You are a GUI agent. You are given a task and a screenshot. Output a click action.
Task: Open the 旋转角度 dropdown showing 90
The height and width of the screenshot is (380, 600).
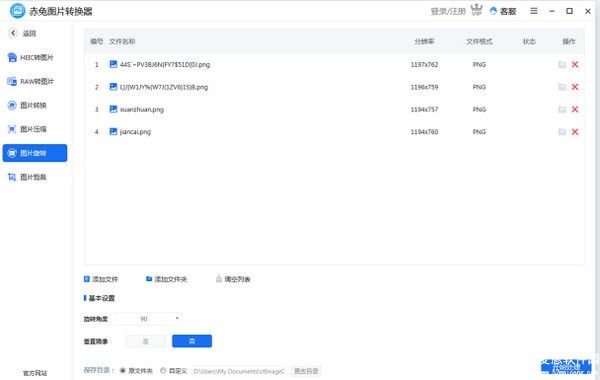(x=148, y=319)
